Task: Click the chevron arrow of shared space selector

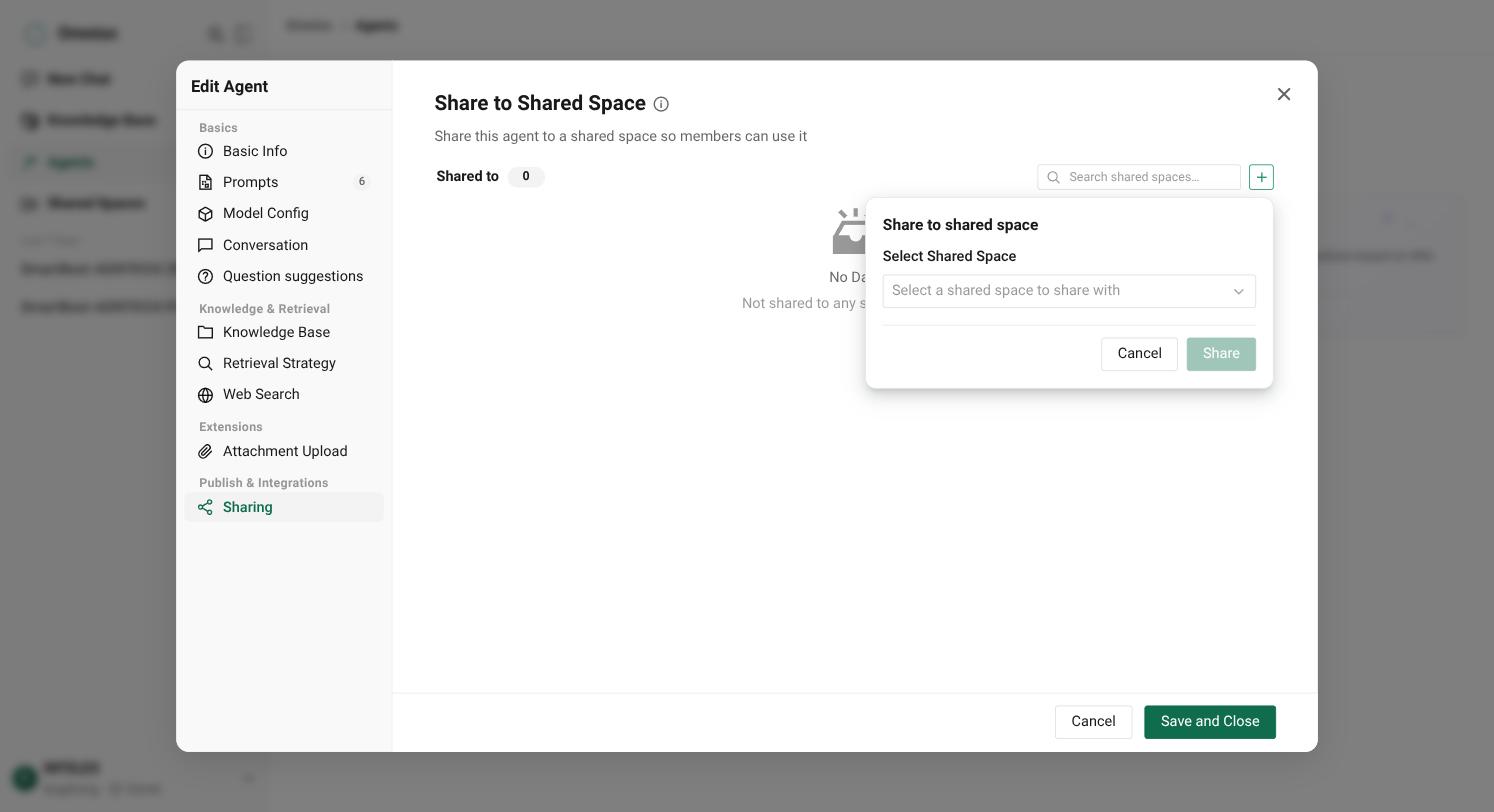Action: click(1238, 291)
